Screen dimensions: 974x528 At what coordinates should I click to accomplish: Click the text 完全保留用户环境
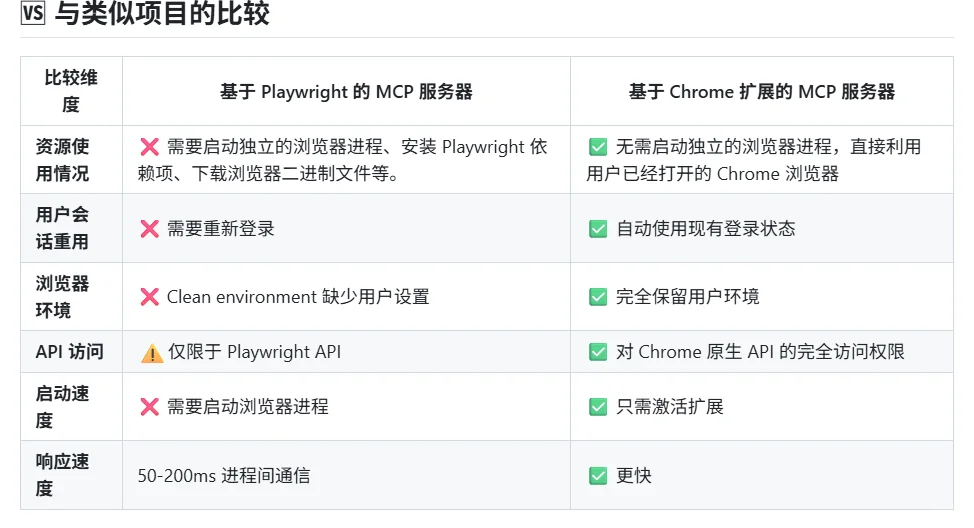688,297
